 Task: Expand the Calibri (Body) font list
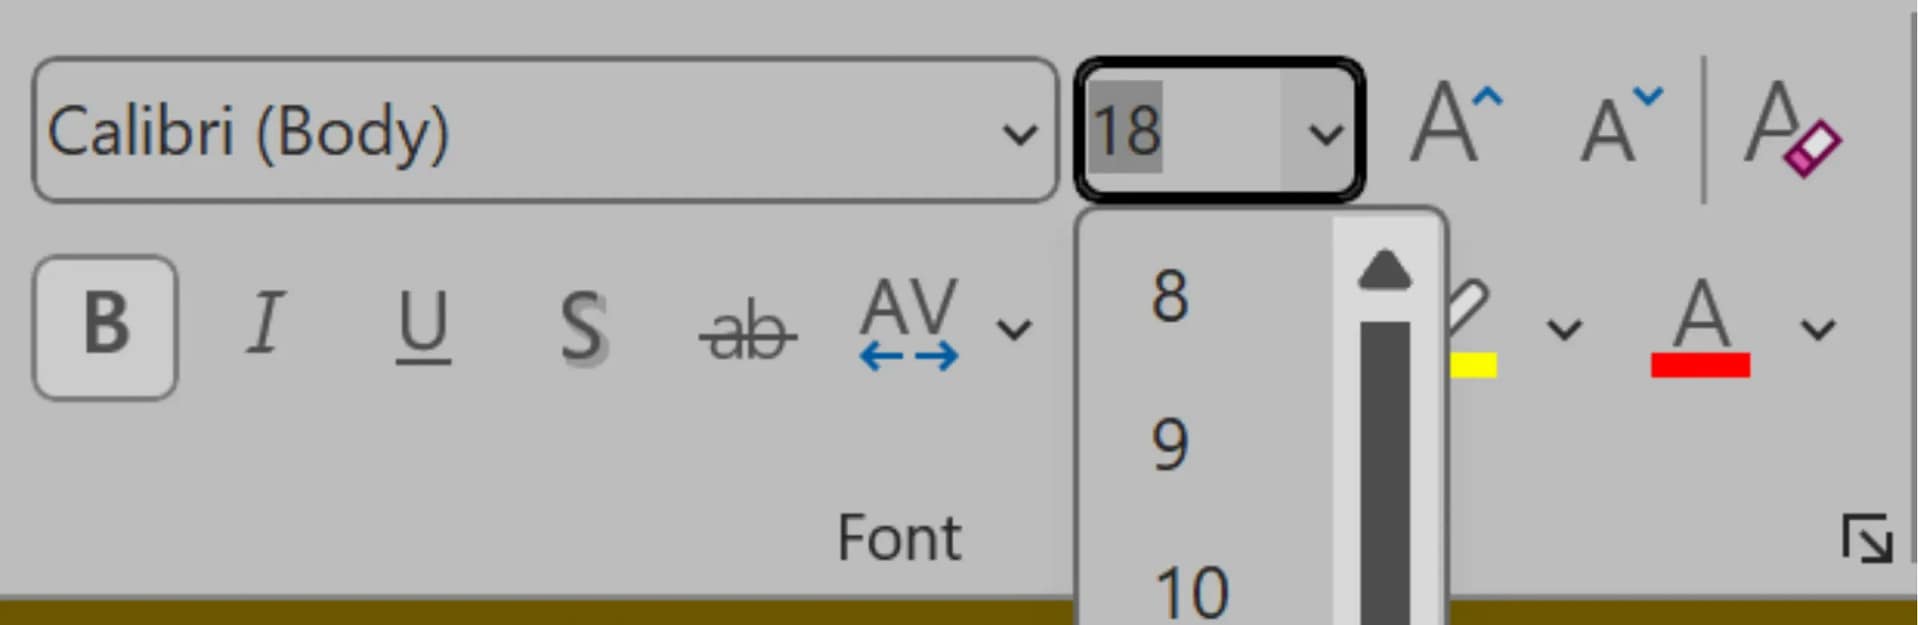(1019, 133)
